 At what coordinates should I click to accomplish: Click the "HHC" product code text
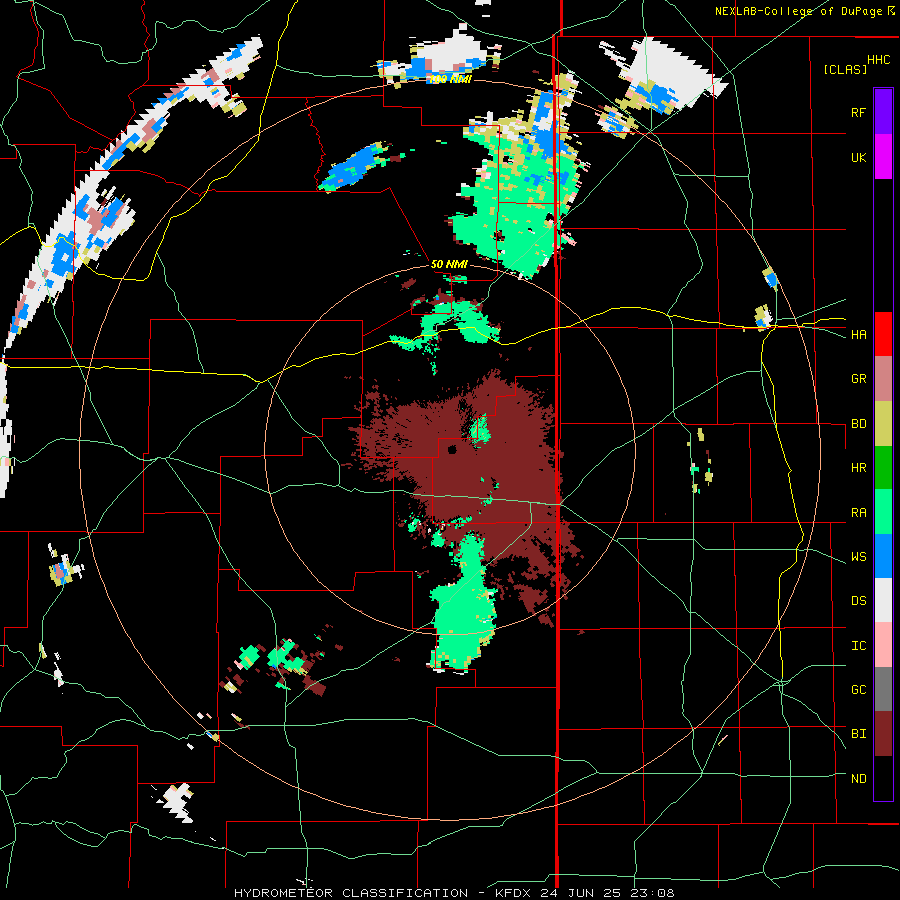[x=878, y=60]
